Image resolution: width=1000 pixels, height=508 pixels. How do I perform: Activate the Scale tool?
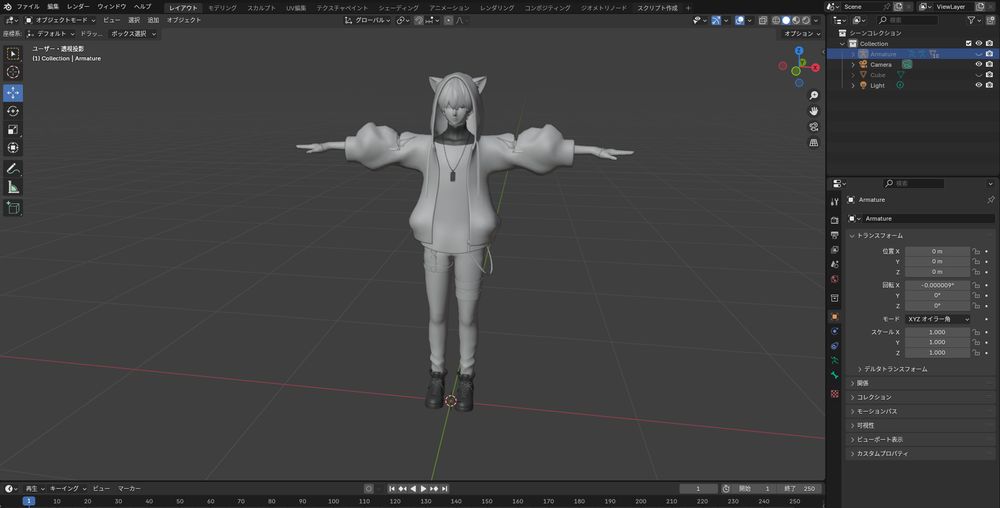pos(13,129)
